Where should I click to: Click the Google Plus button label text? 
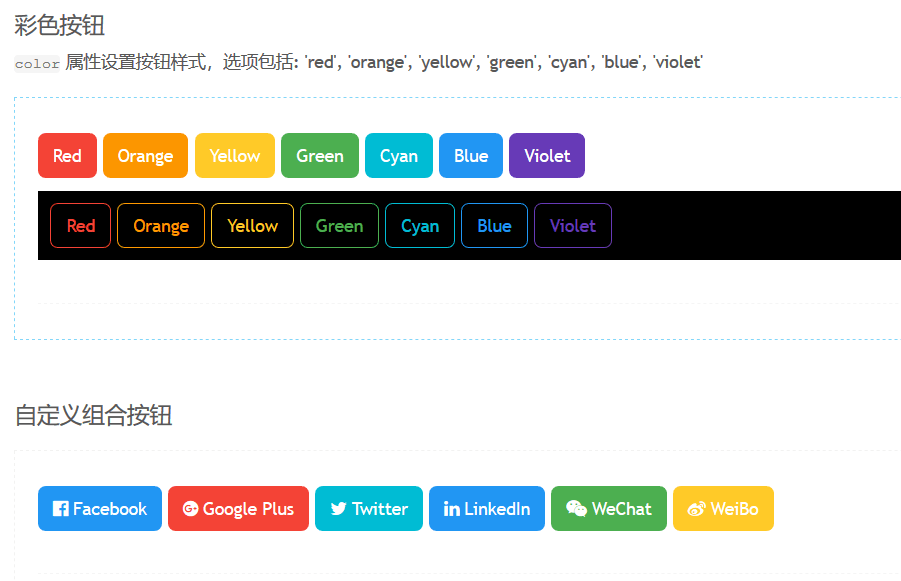248,509
